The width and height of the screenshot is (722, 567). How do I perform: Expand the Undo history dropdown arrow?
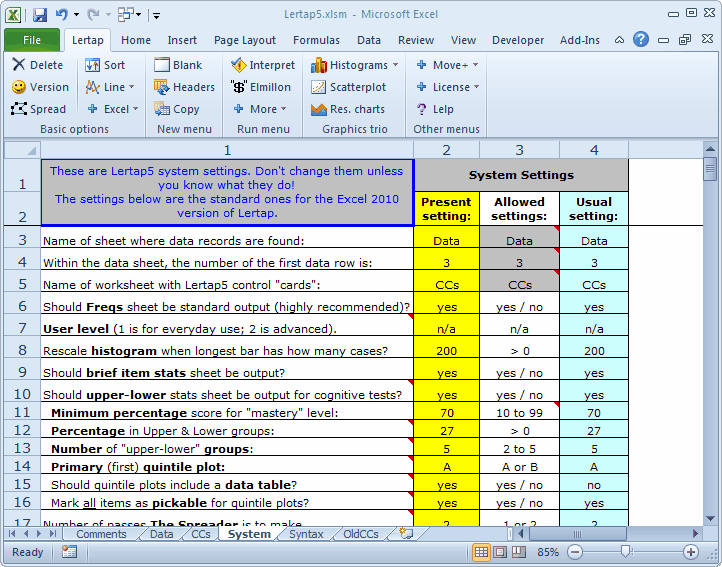(76, 15)
